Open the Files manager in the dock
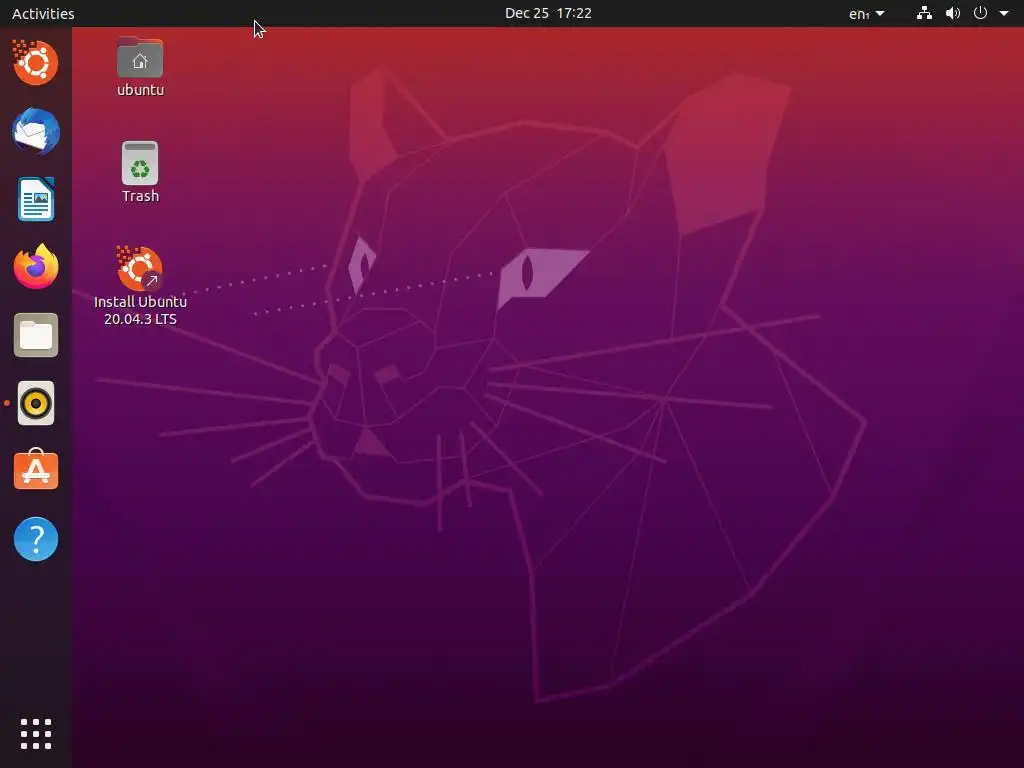The image size is (1024, 768). point(35,335)
